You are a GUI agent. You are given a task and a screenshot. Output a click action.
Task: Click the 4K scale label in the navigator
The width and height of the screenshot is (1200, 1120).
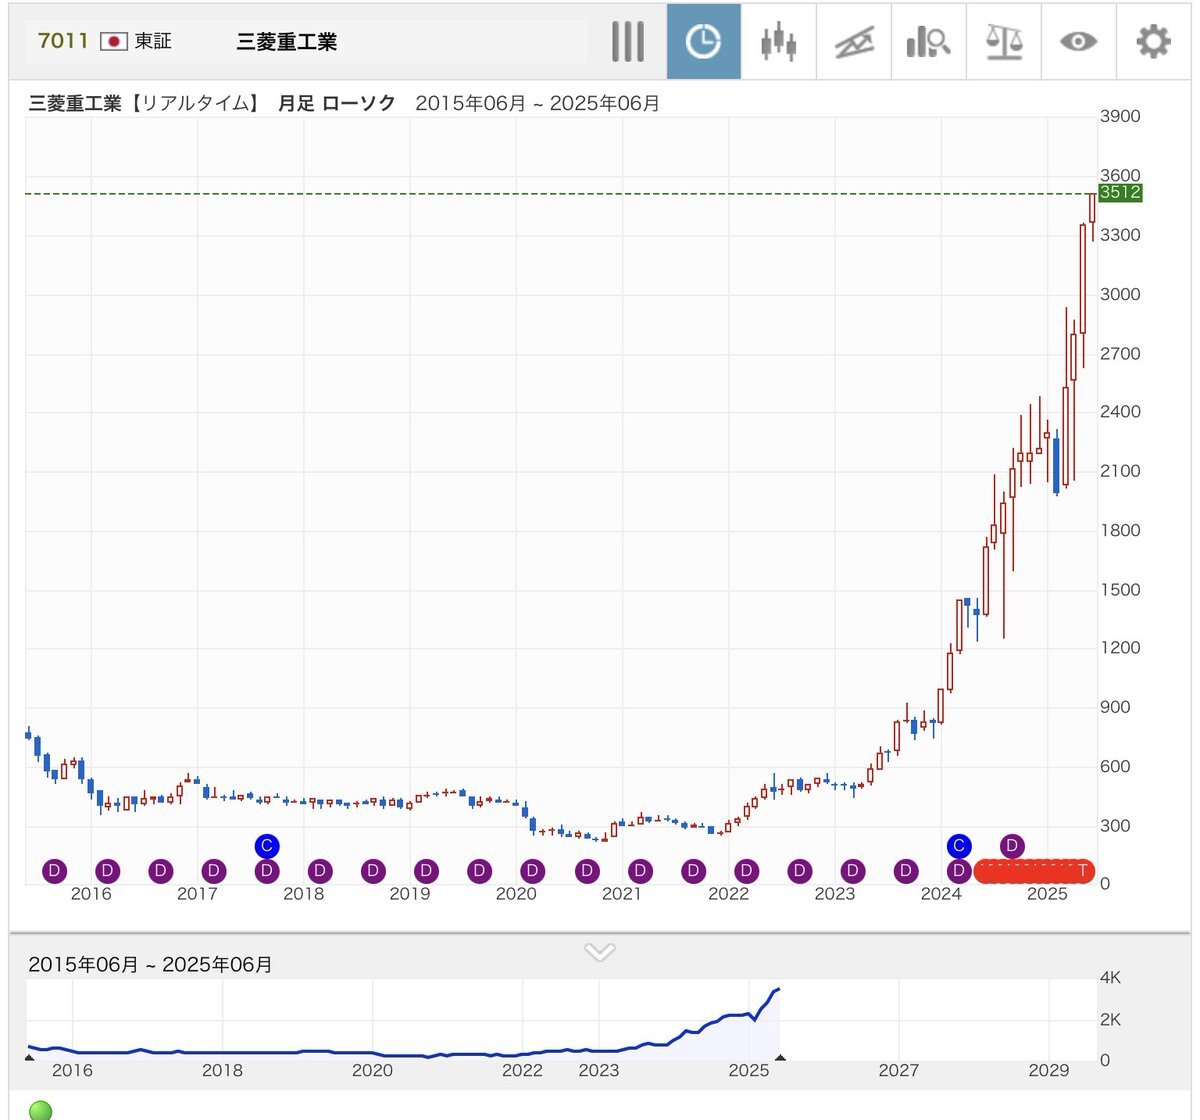(1110, 978)
